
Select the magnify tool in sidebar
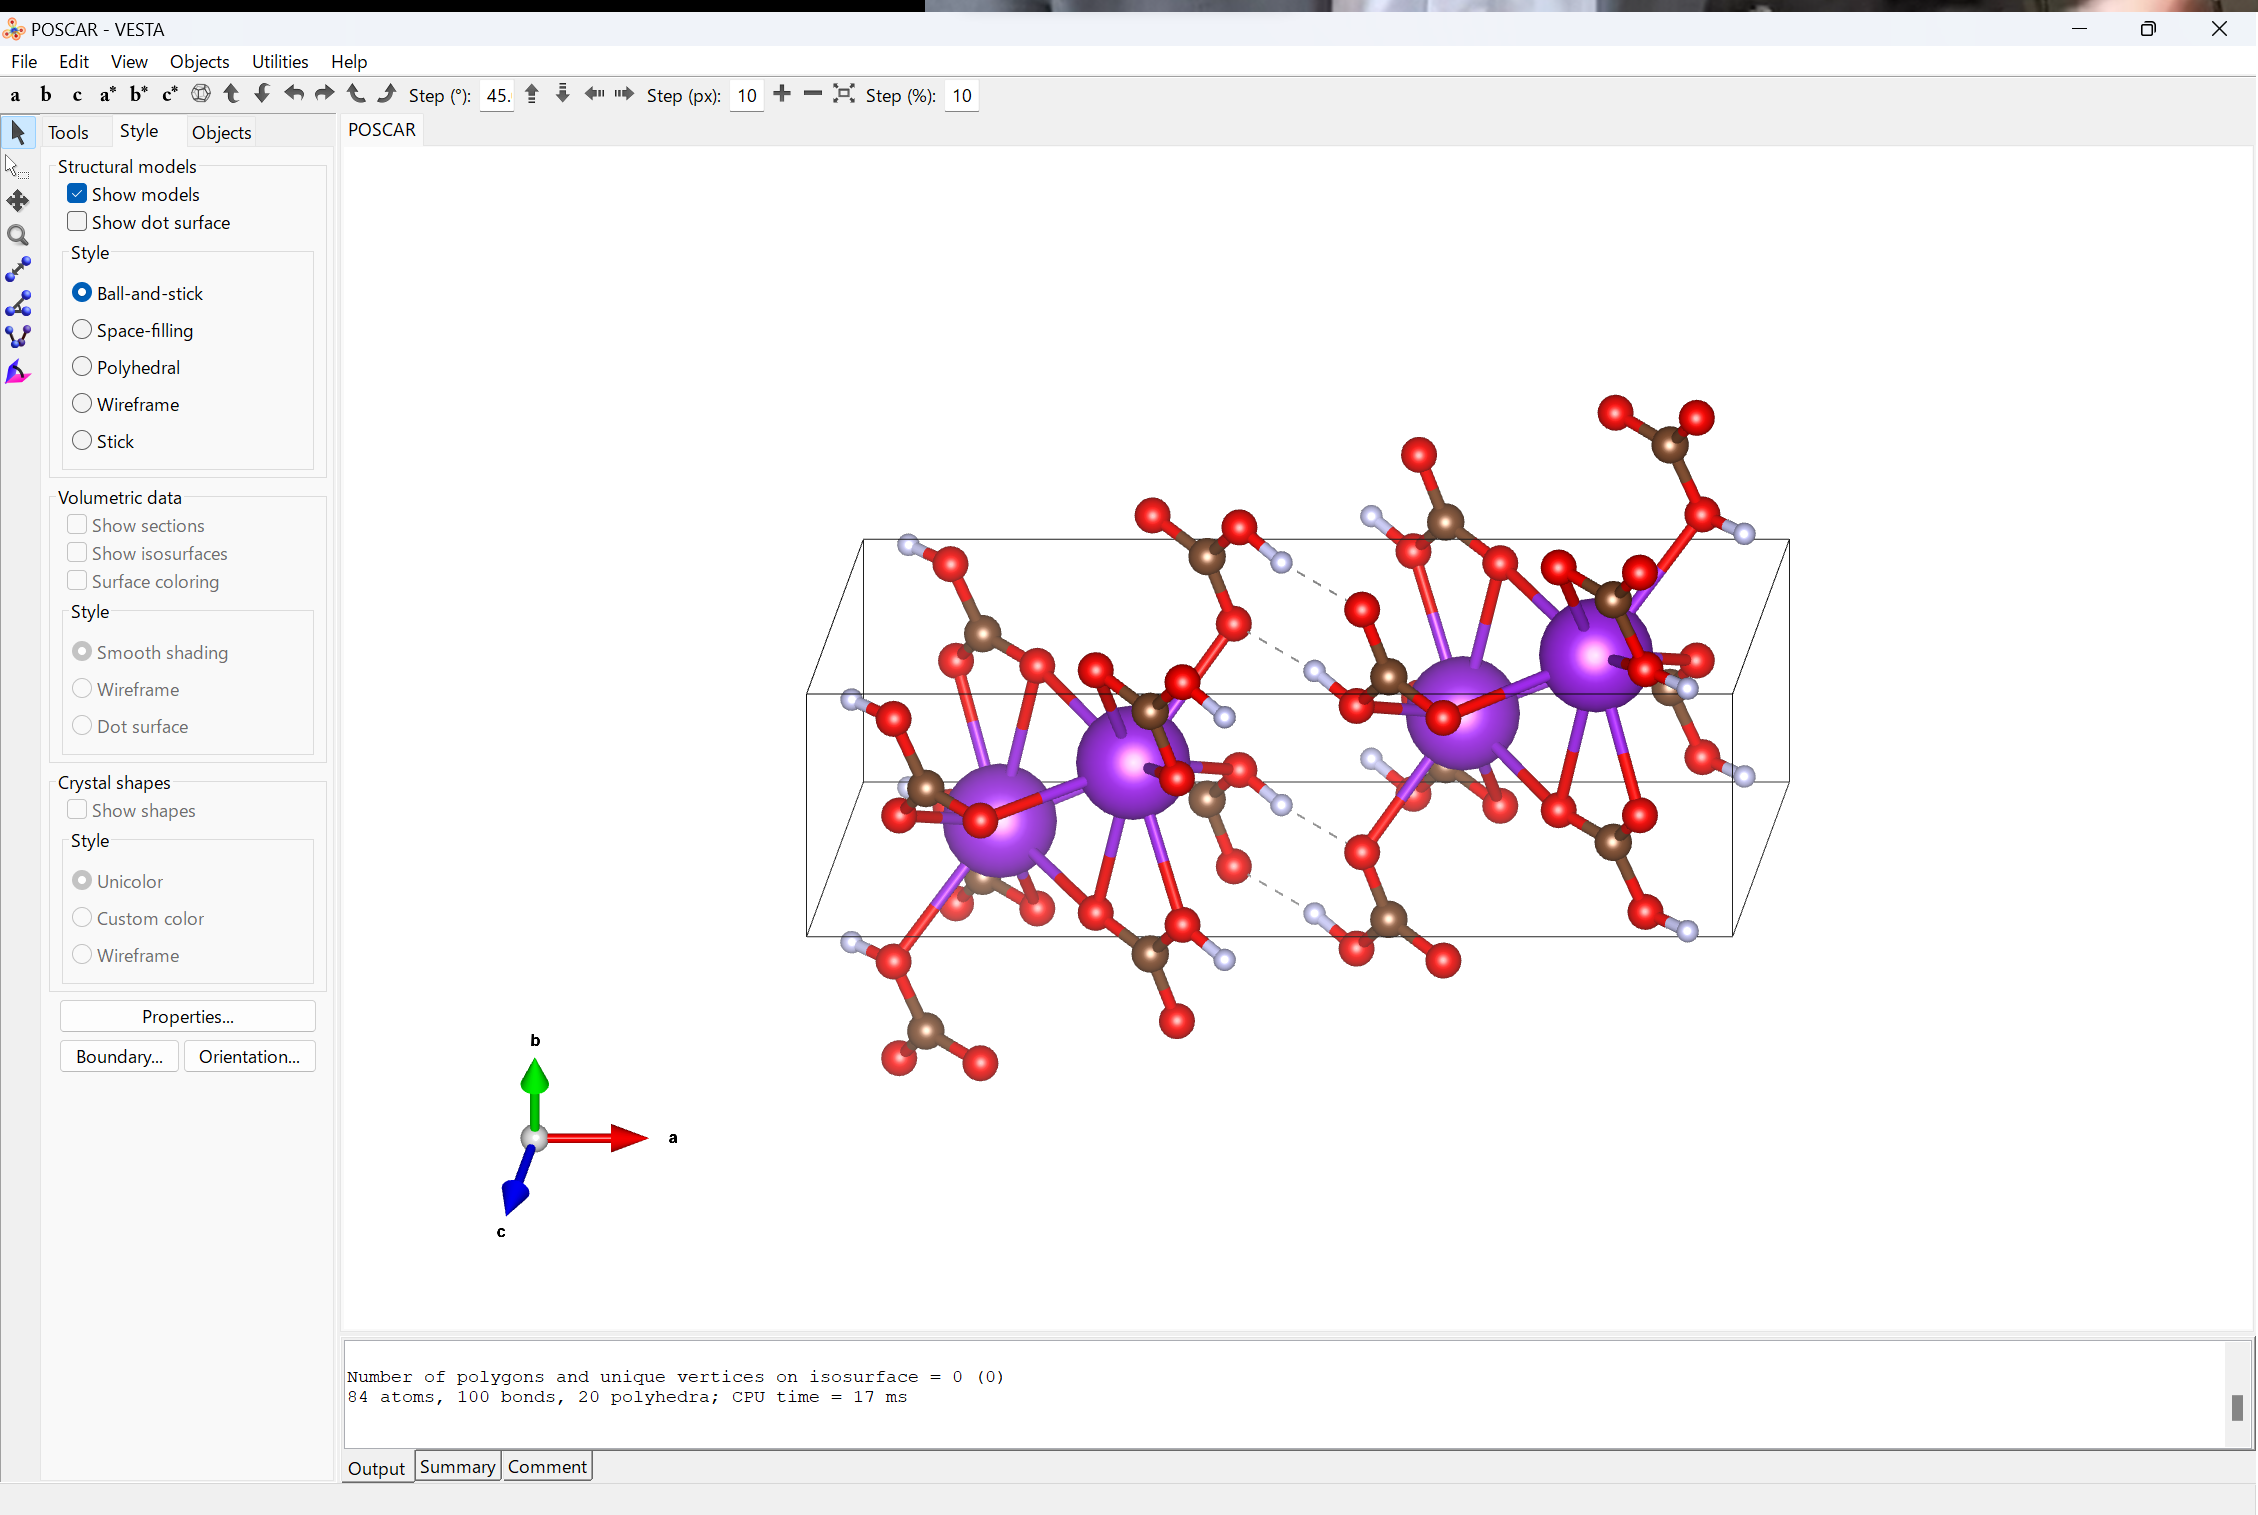pos(18,236)
